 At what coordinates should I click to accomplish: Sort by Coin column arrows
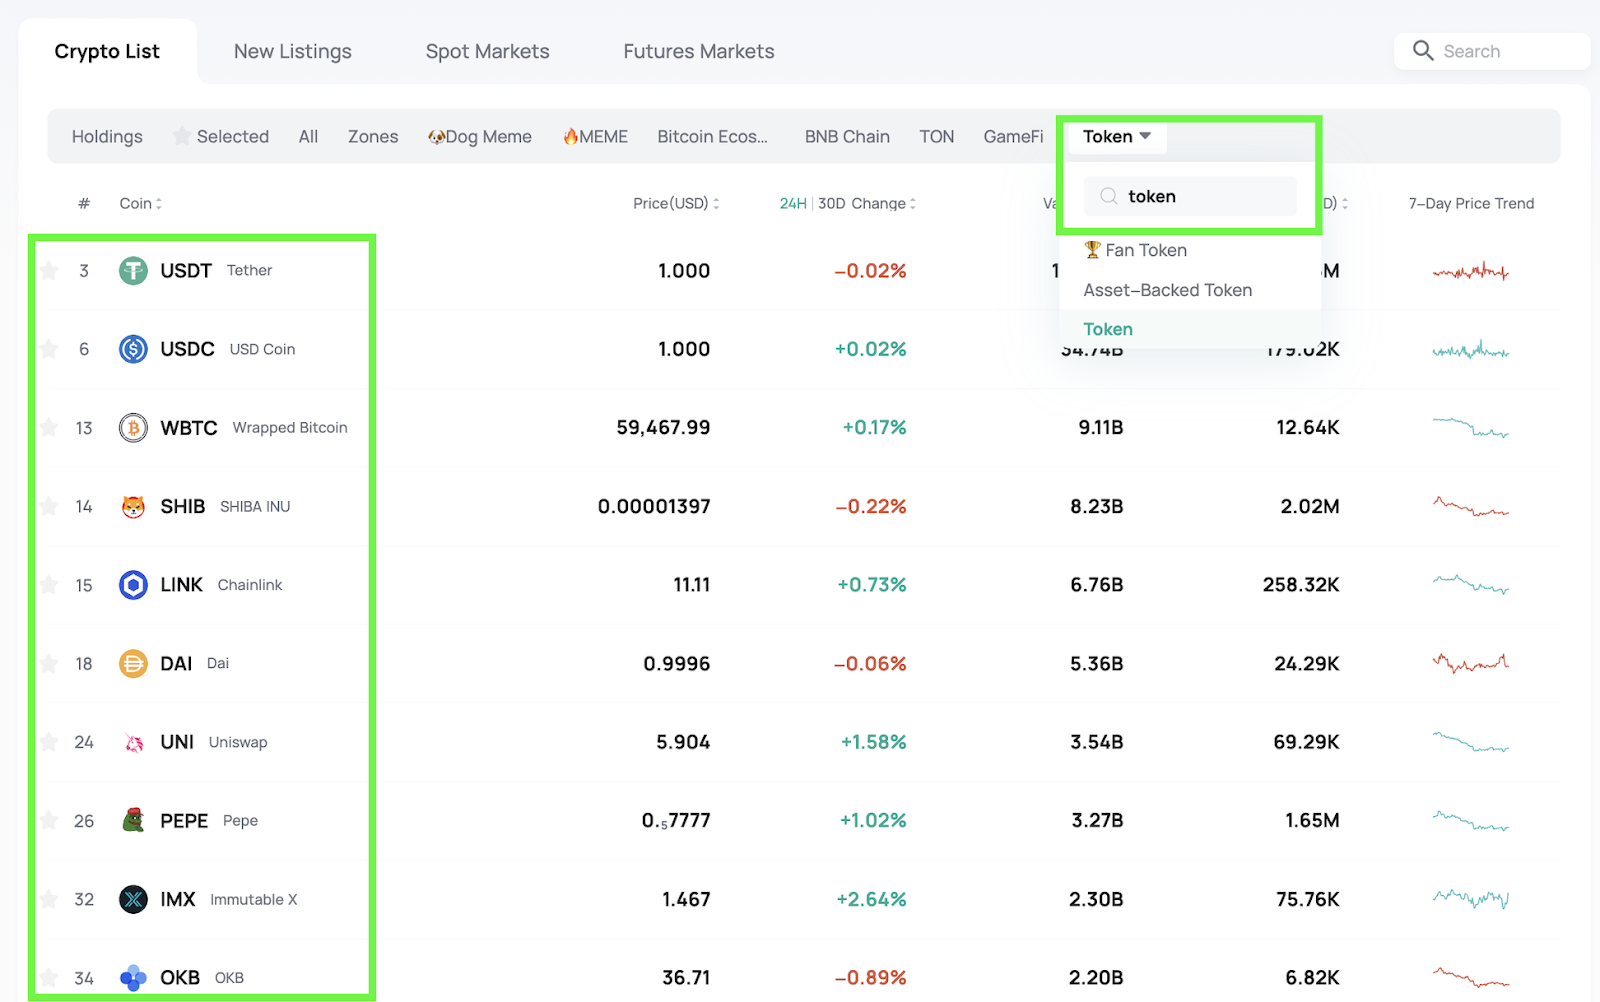coord(158,204)
